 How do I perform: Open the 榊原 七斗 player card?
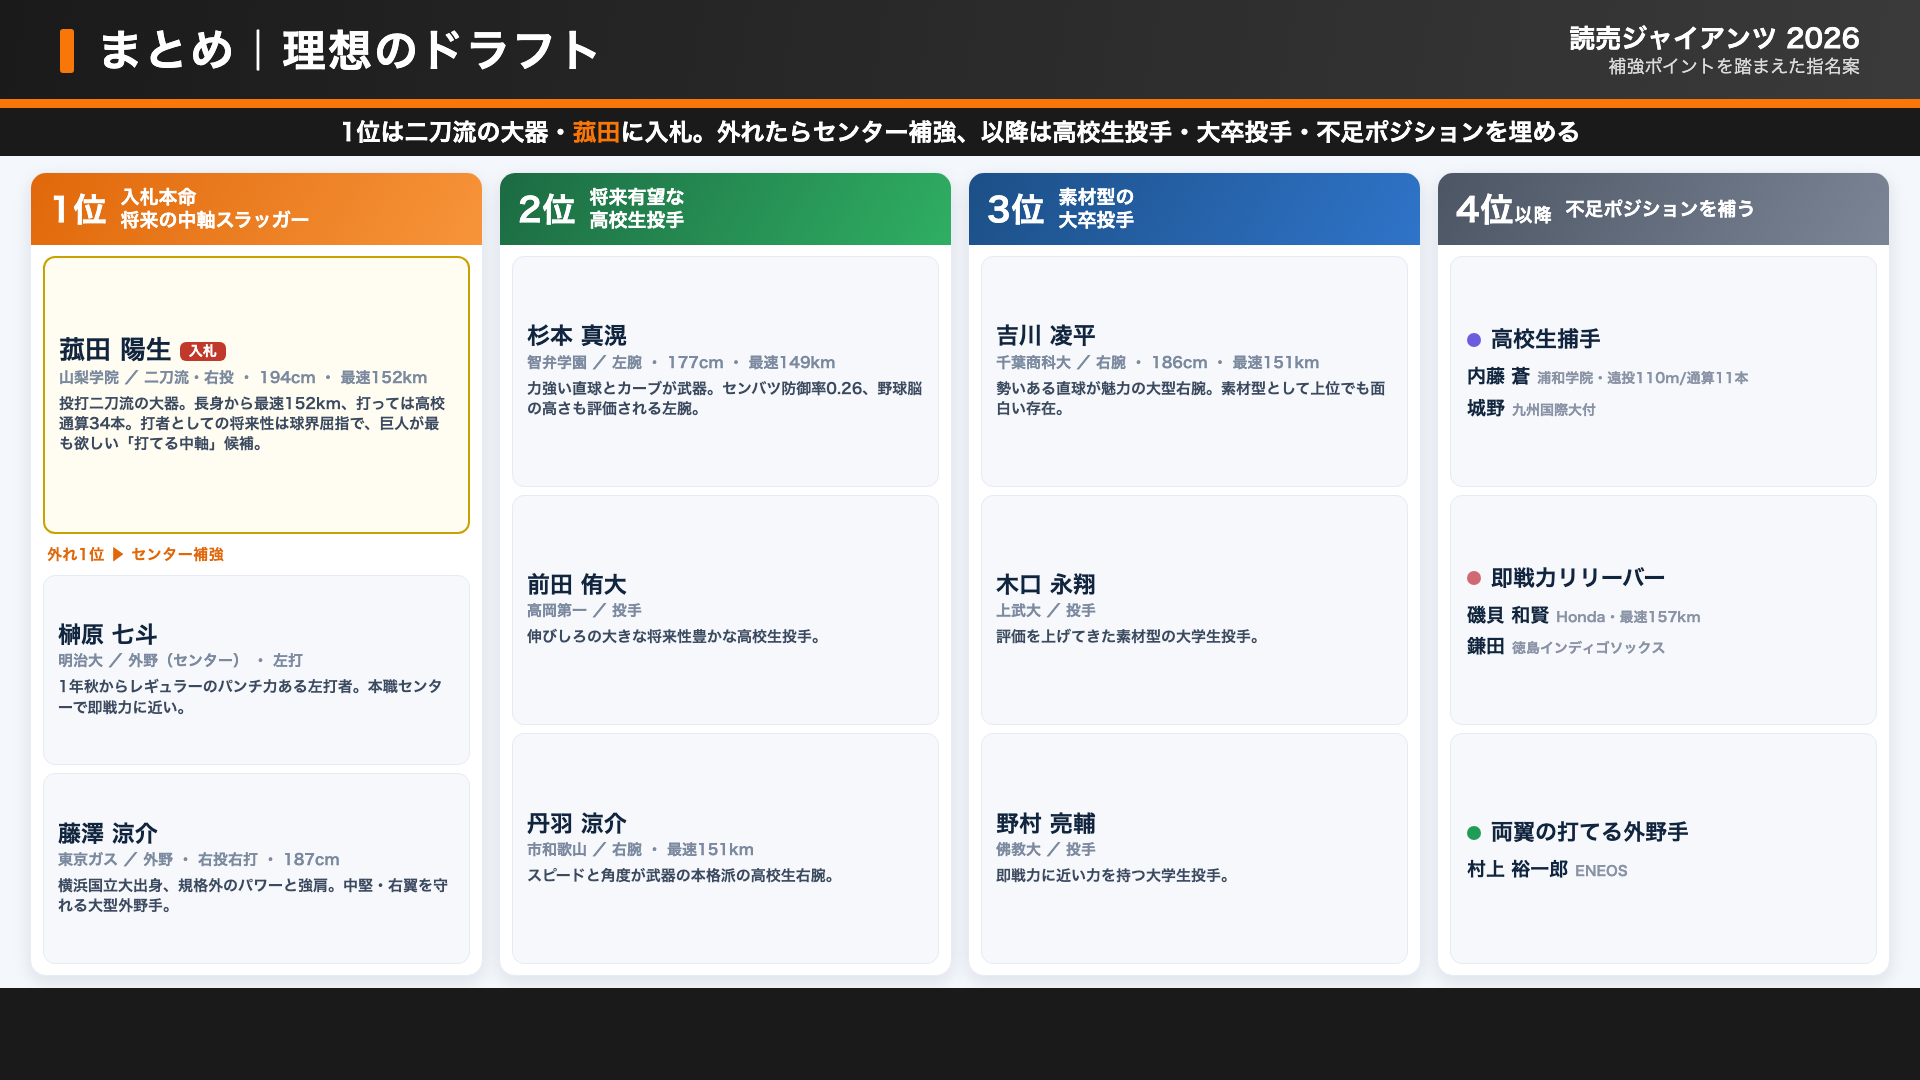click(x=256, y=670)
